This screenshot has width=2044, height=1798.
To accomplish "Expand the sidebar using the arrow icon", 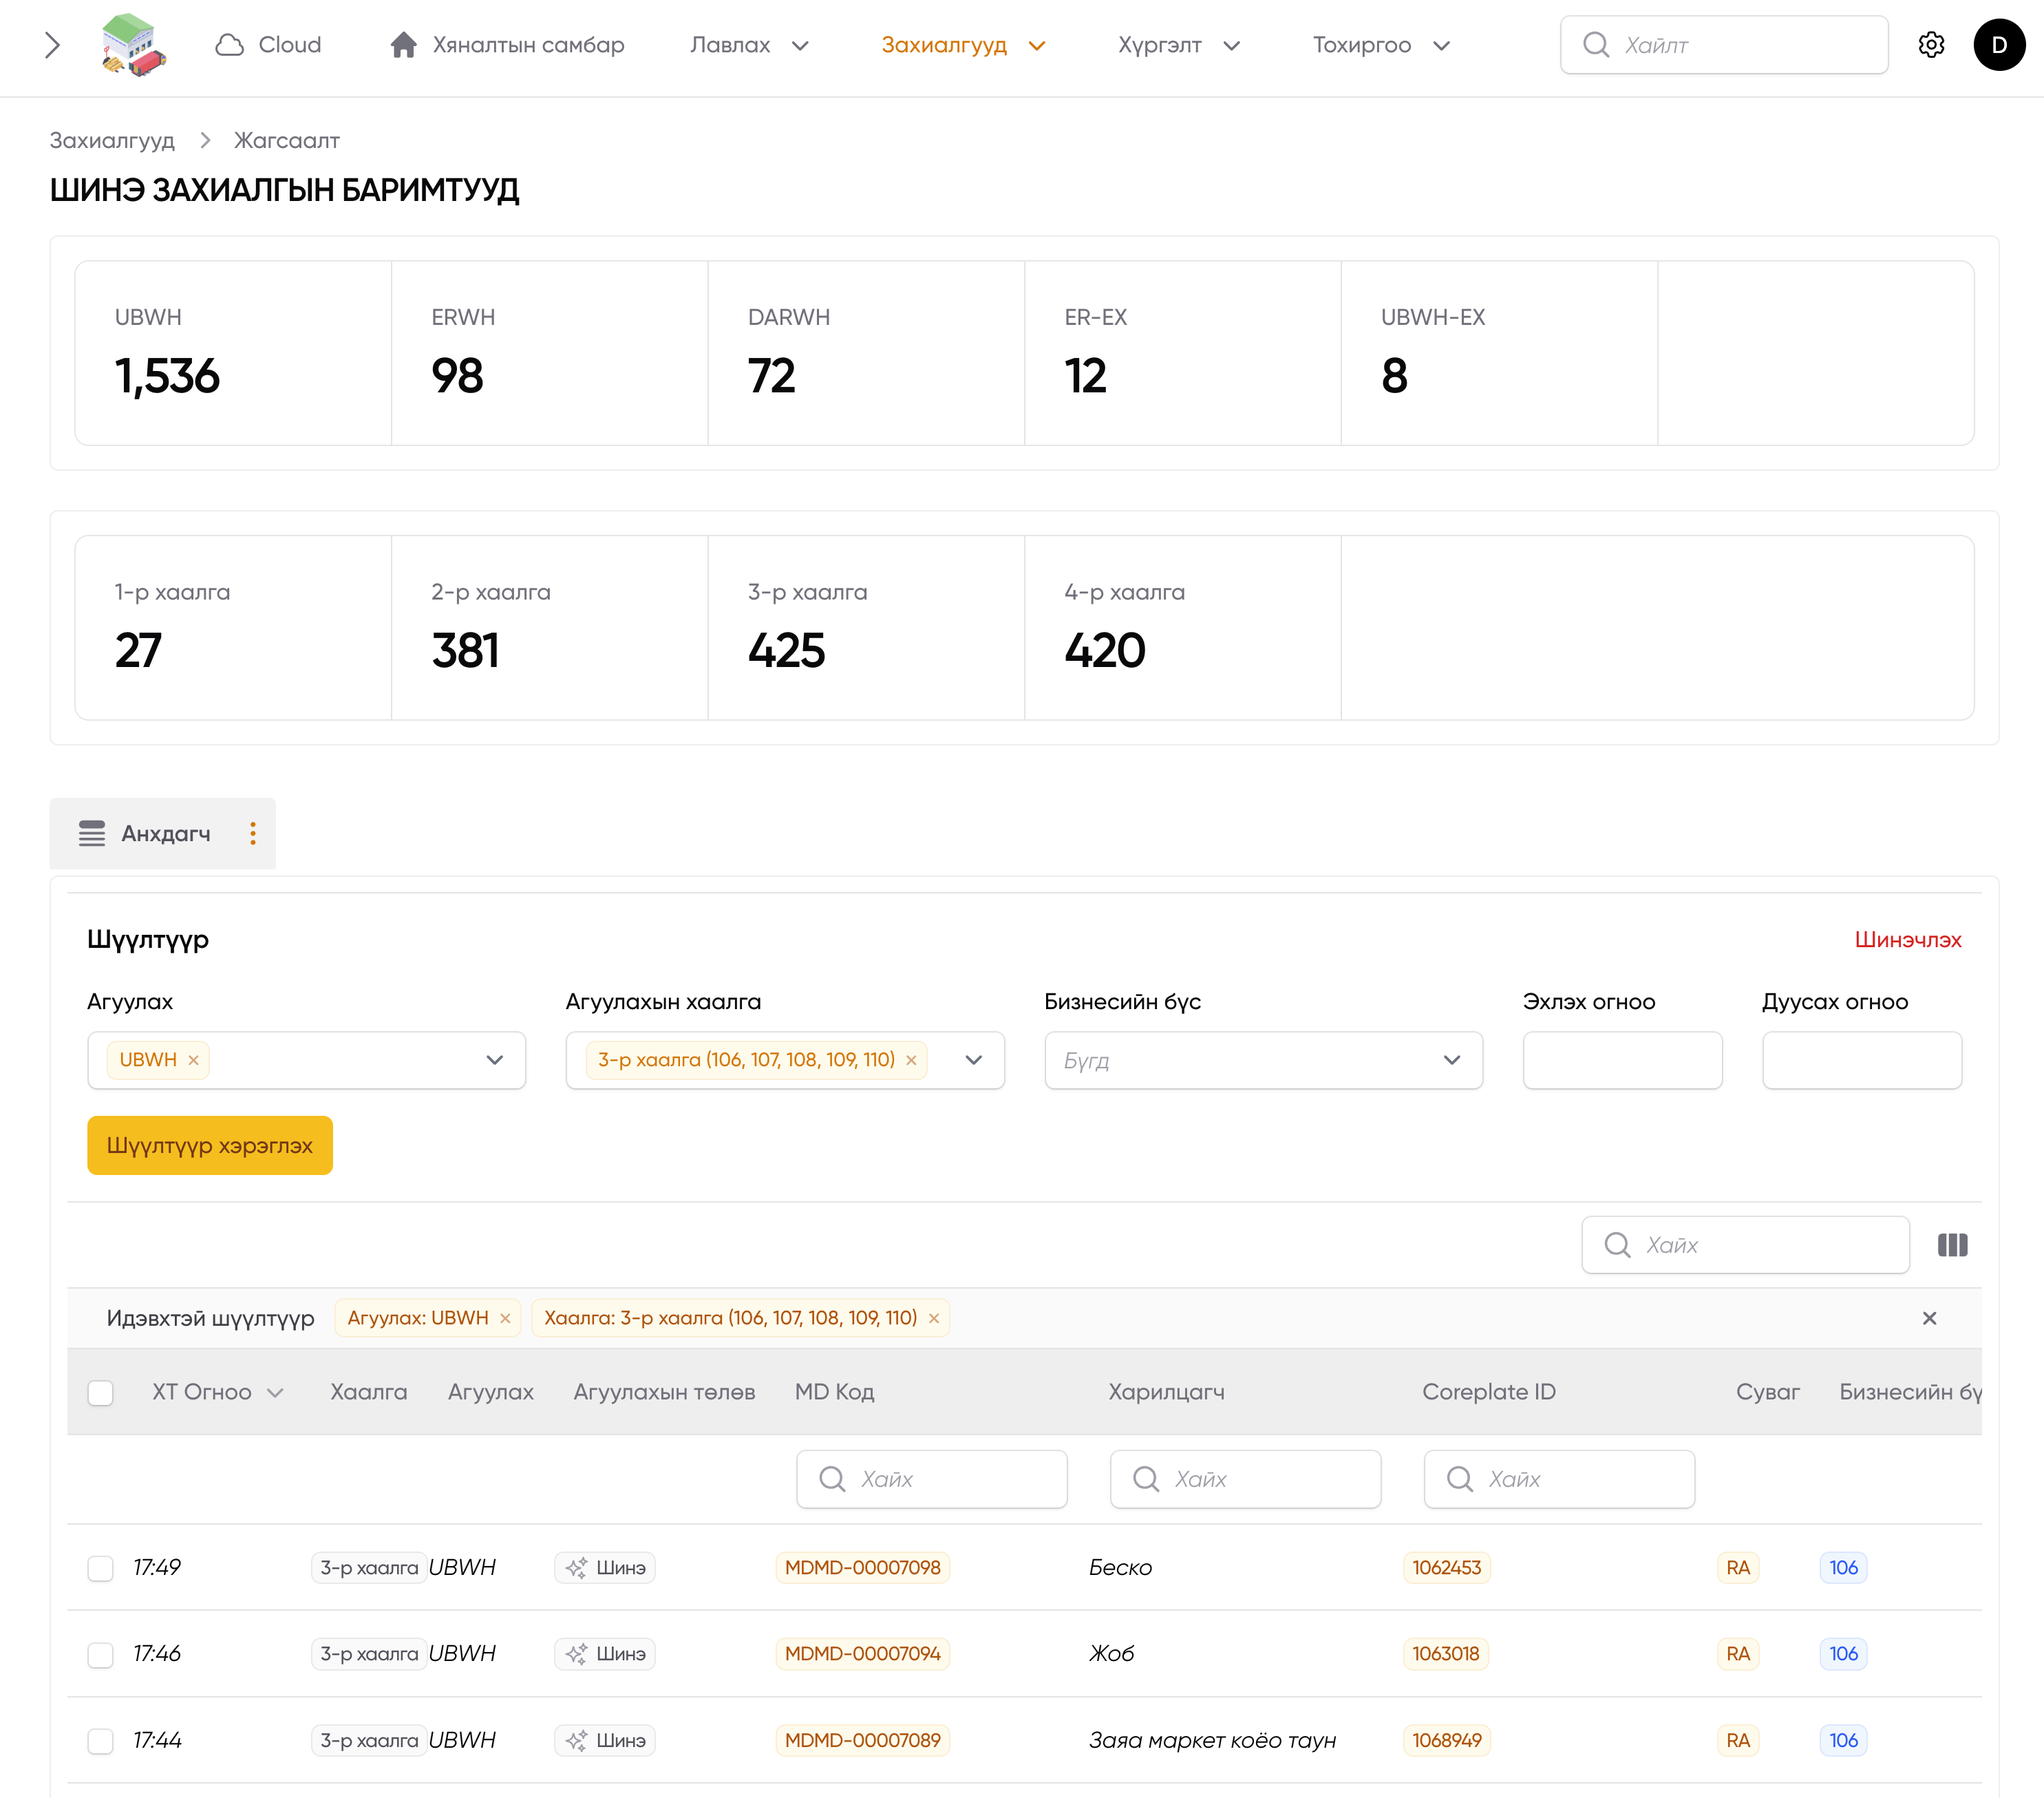I will [x=52, y=44].
